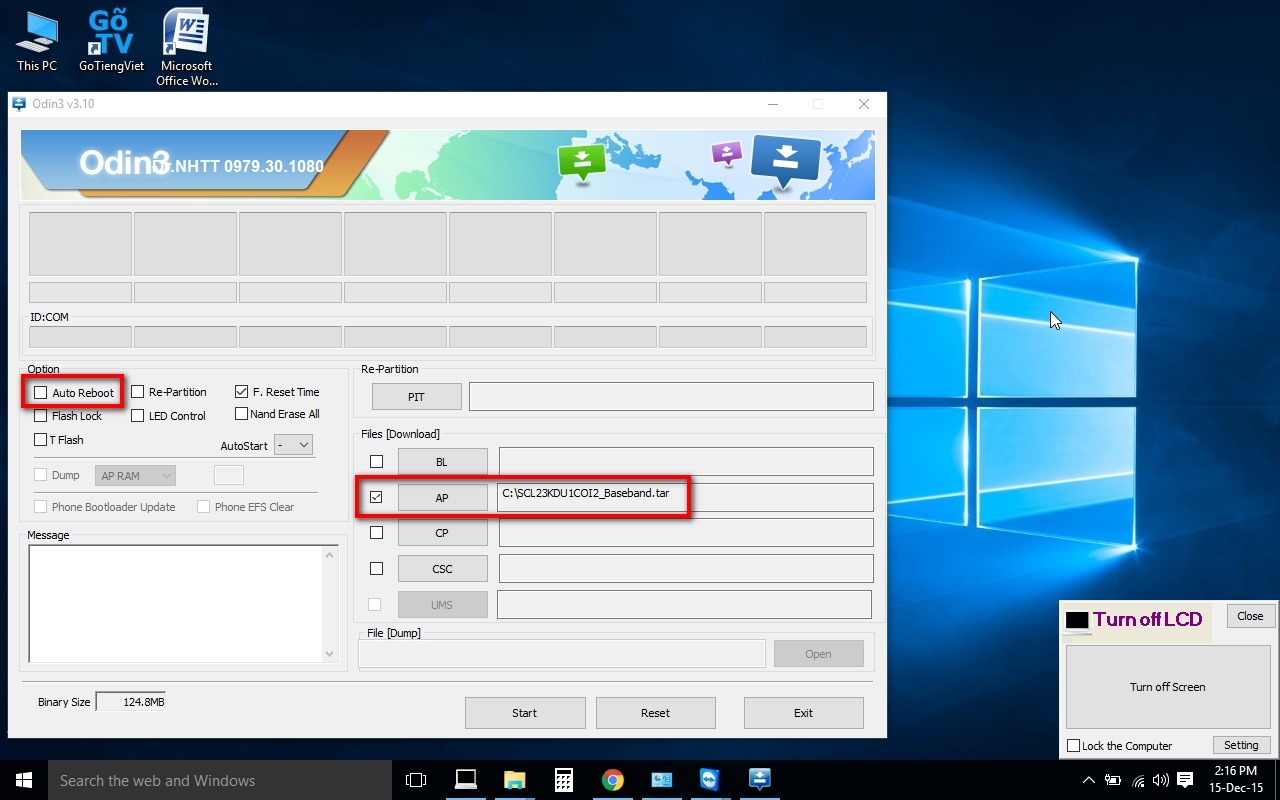The width and height of the screenshot is (1280, 800).
Task: Click the Turn off Screen button
Action: point(1168,687)
